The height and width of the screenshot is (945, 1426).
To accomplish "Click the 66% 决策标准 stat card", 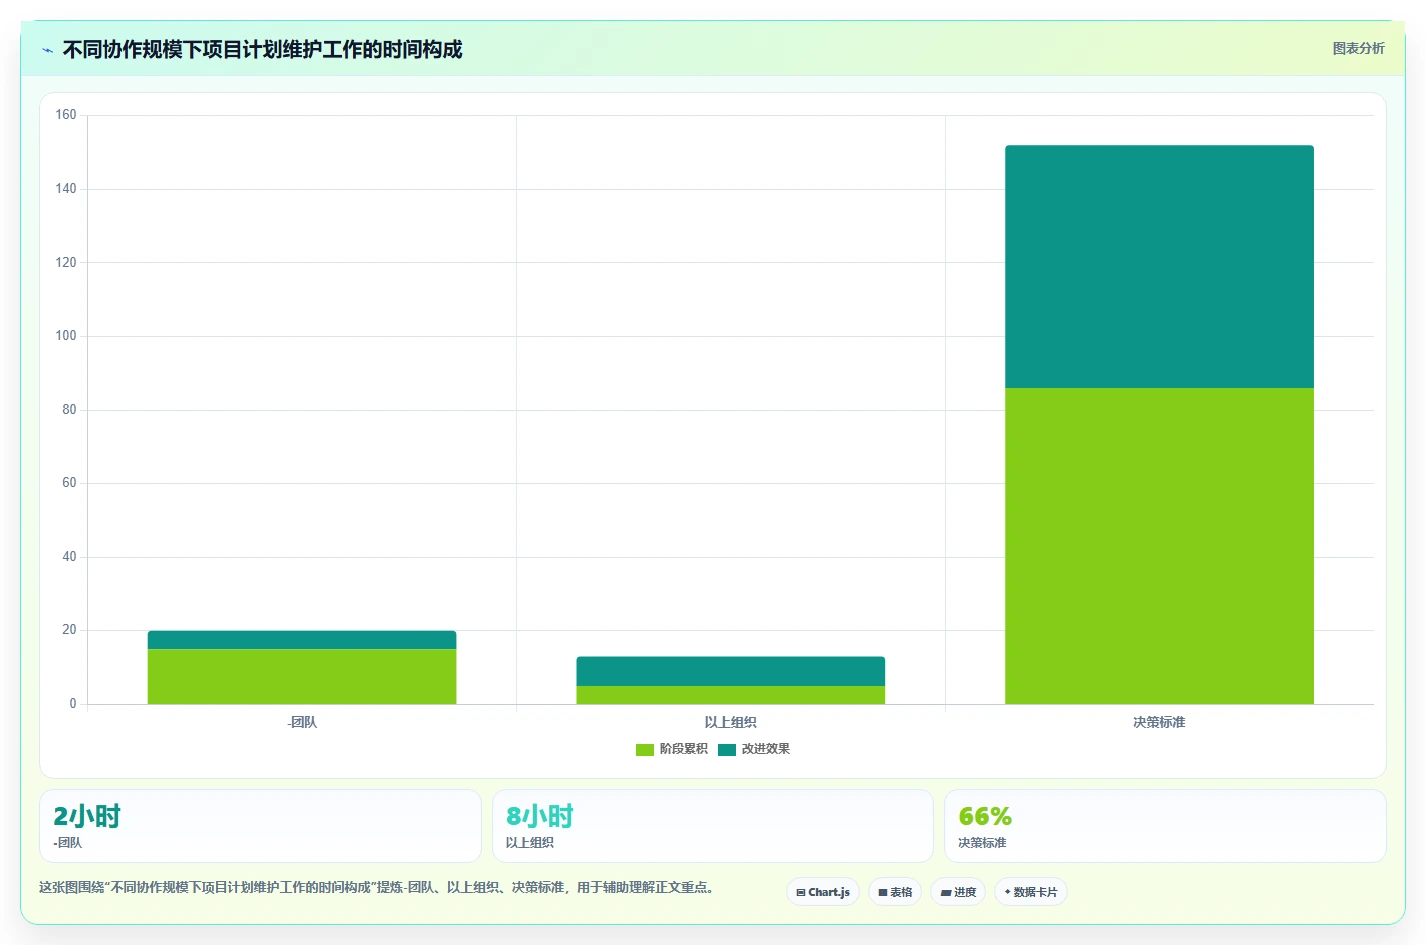I will 1165,826.
